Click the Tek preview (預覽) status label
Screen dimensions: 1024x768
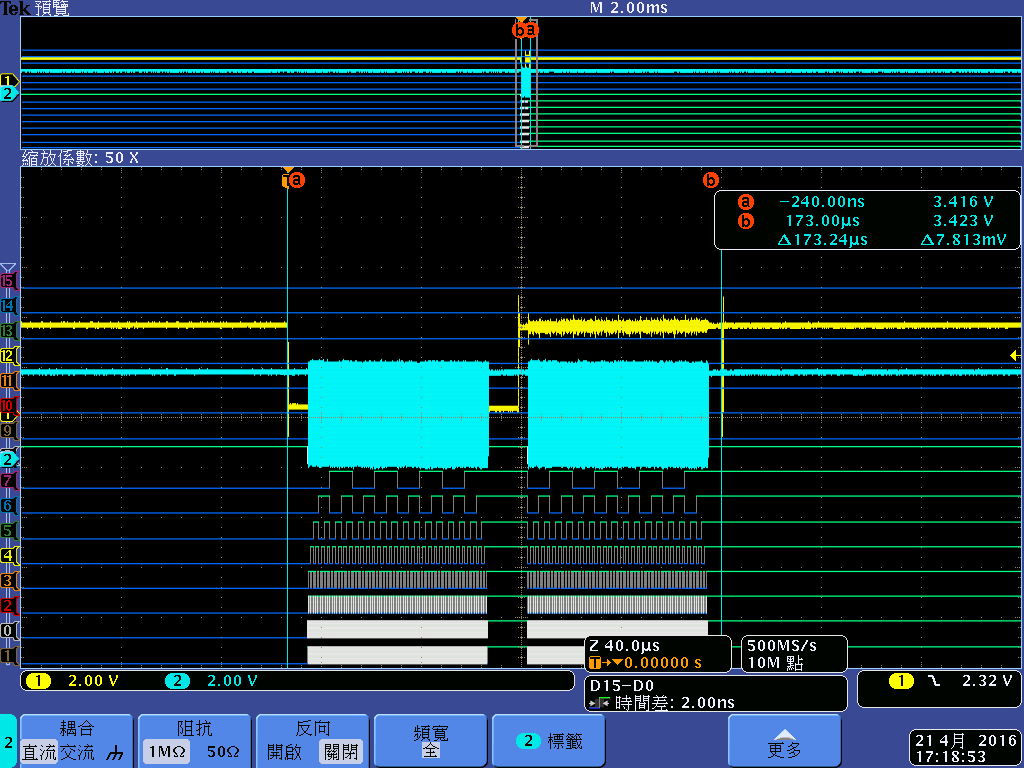click(35, 8)
